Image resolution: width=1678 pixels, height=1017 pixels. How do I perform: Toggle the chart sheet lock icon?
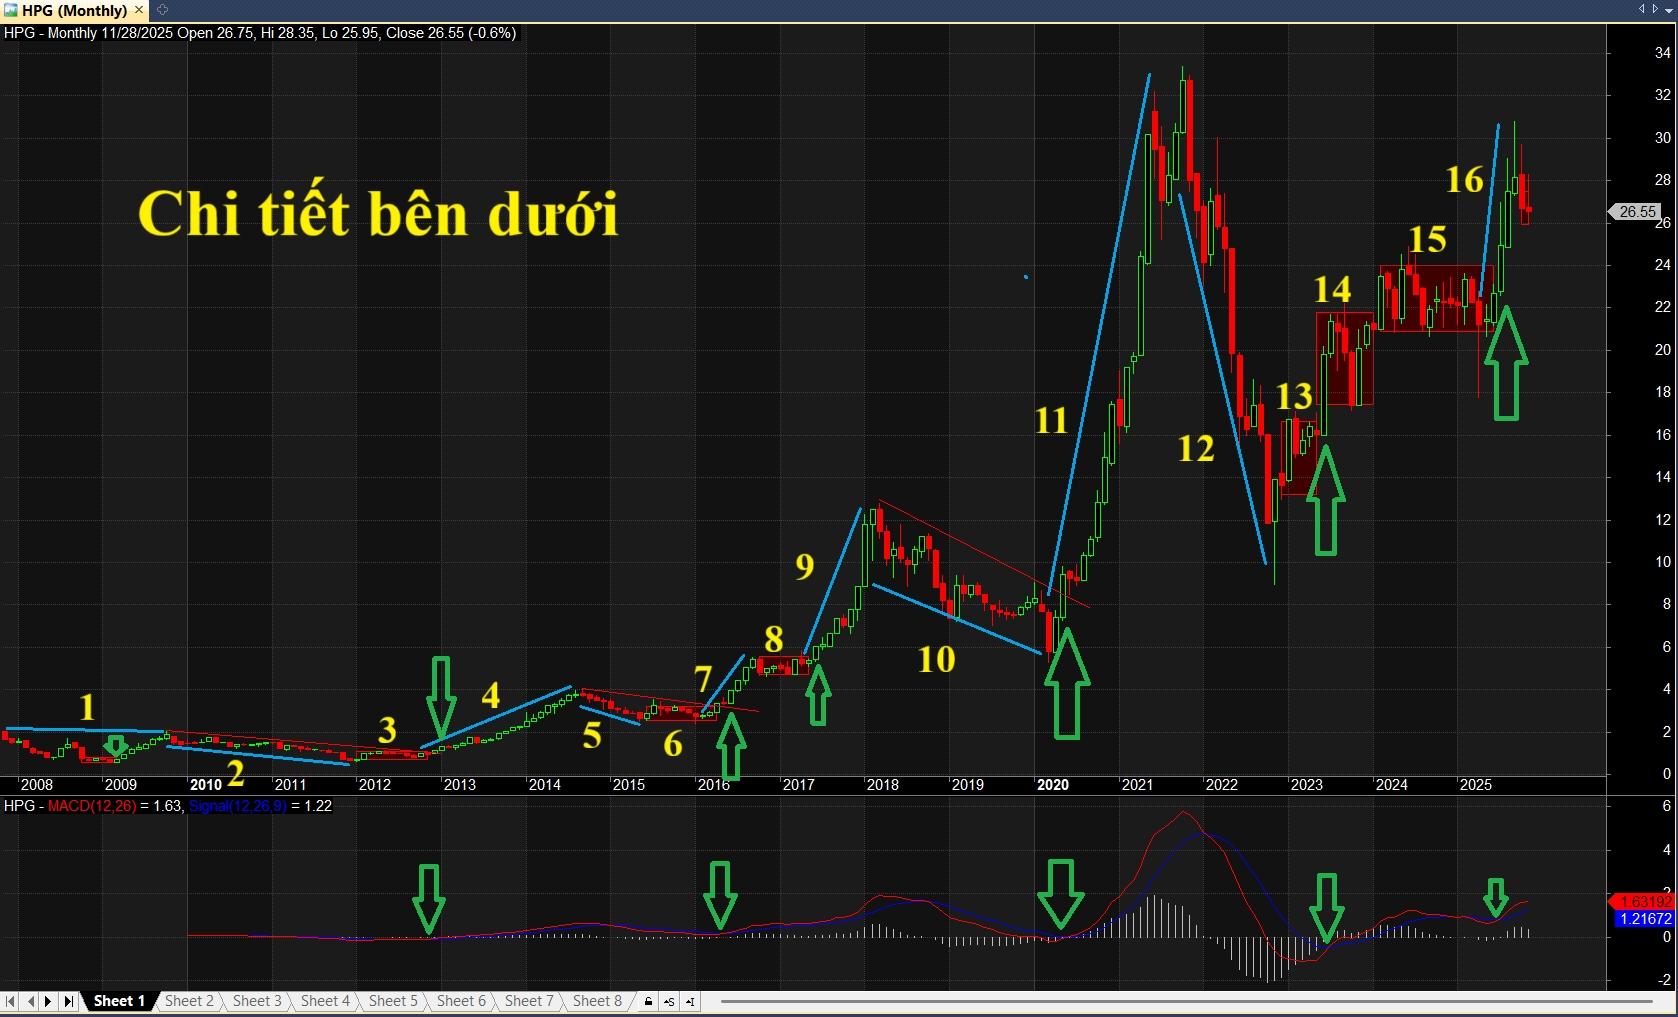coord(649,1001)
